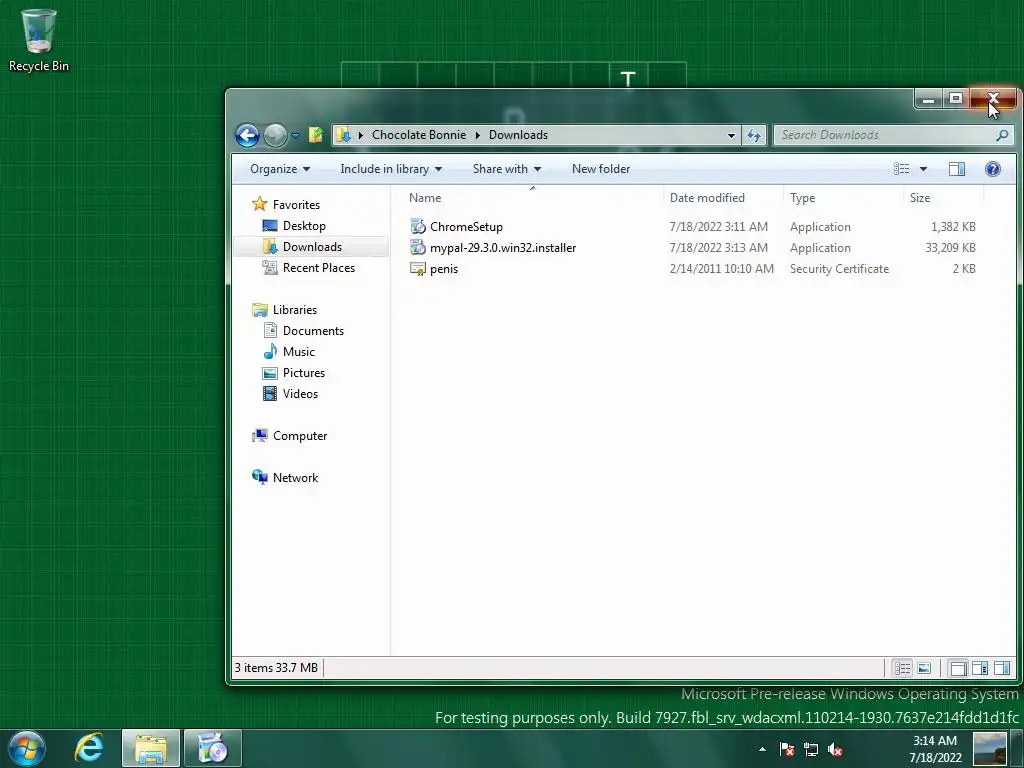Open the recent locations history arrow

[x=296, y=135]
